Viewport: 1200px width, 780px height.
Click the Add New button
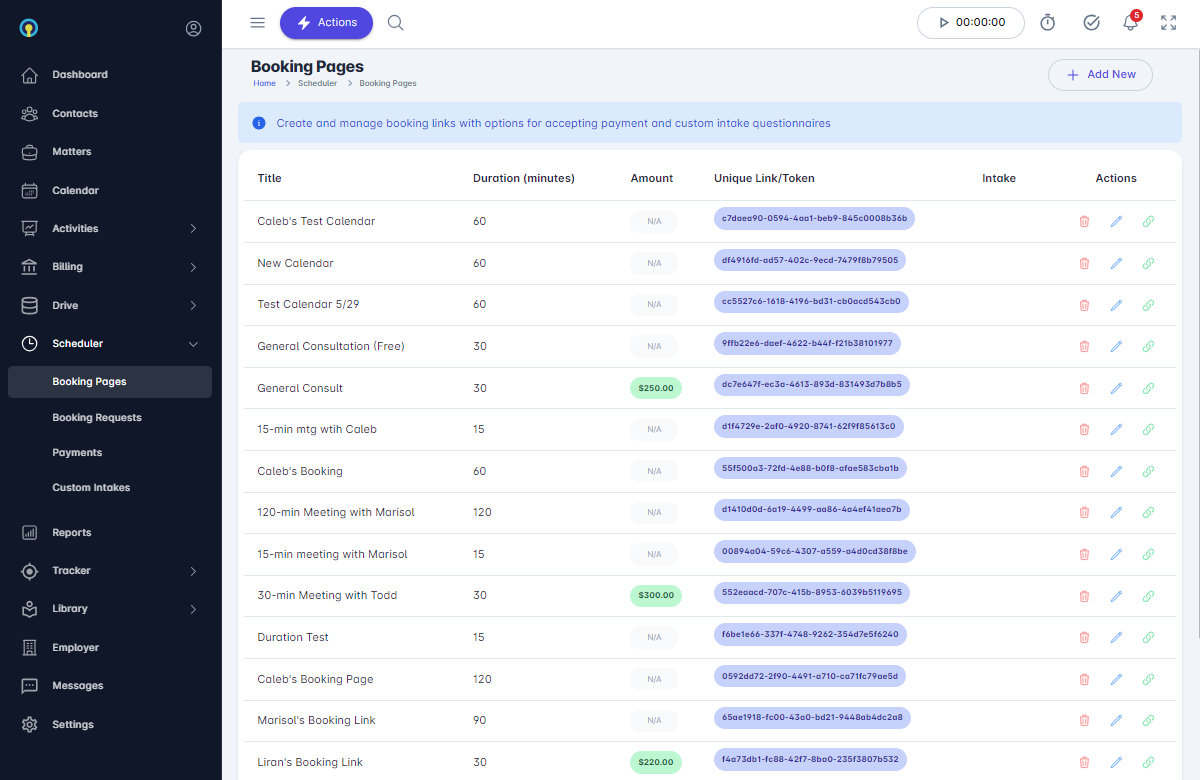click(1100, 75)
